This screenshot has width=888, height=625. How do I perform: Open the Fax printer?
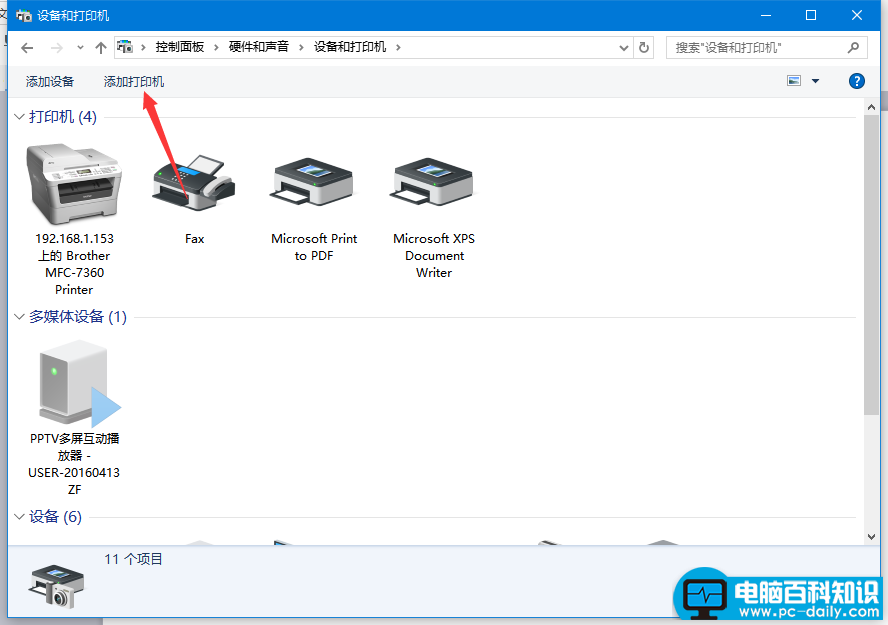[194, 180]
